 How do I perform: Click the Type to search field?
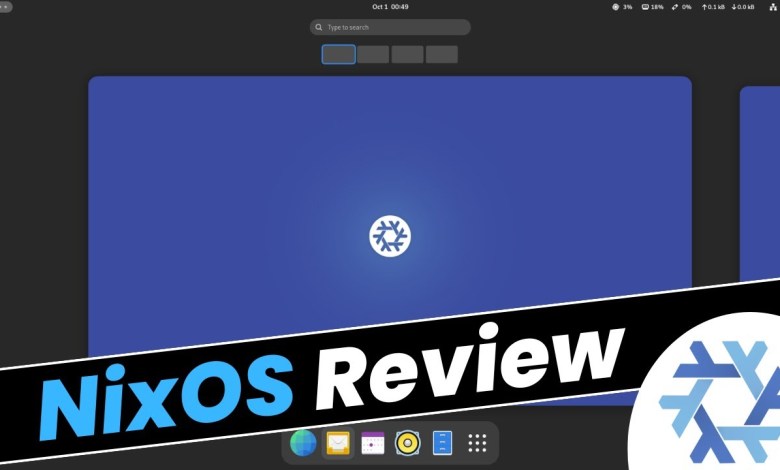tap(390, 27)
